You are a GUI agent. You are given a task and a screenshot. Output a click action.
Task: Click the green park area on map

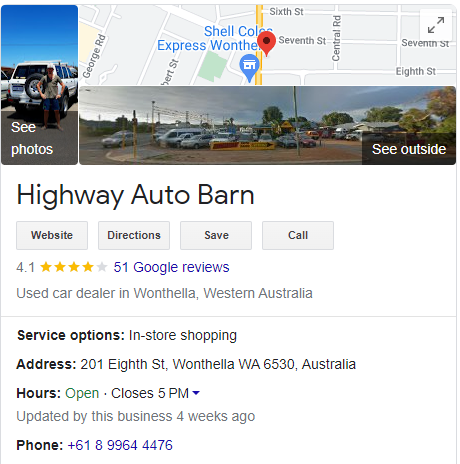click(x=212, y=67)
